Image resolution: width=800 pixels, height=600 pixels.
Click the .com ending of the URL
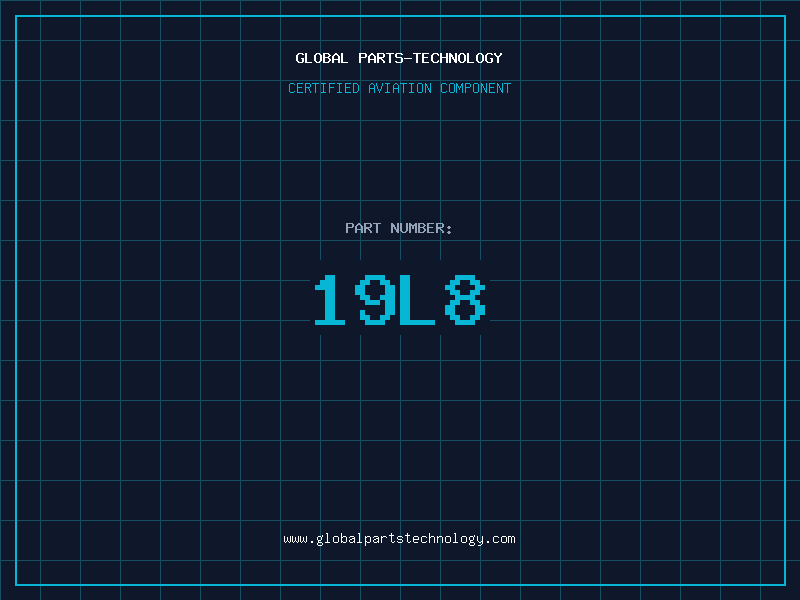point(500,538)
